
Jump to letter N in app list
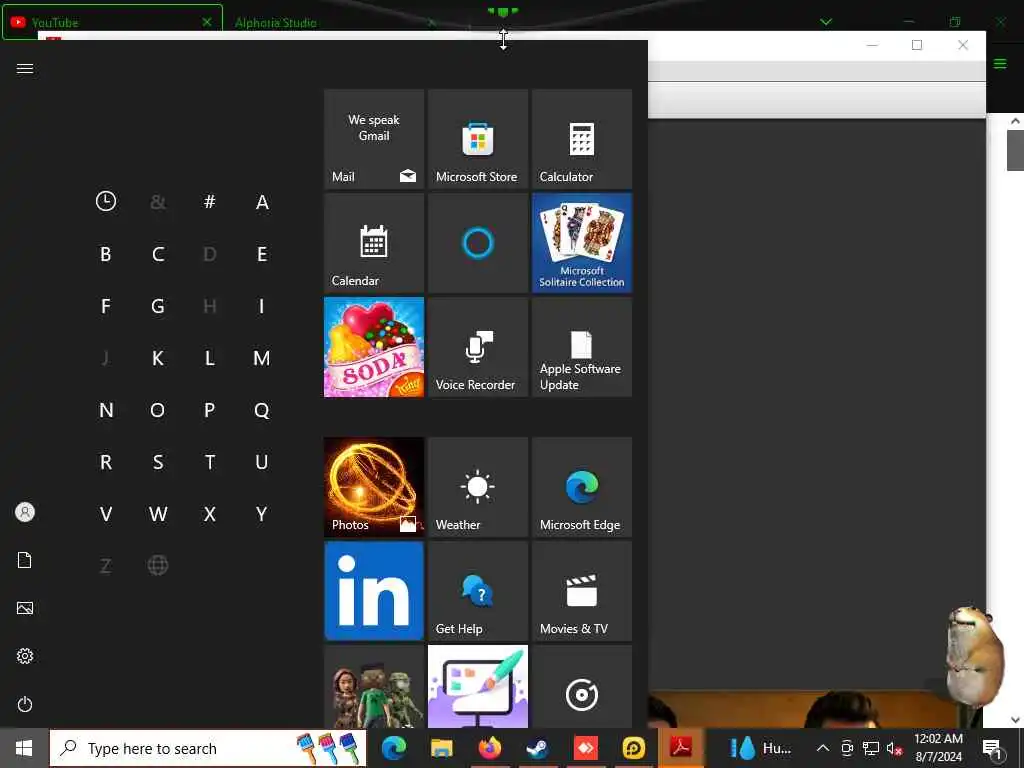(x=106, y=410)
